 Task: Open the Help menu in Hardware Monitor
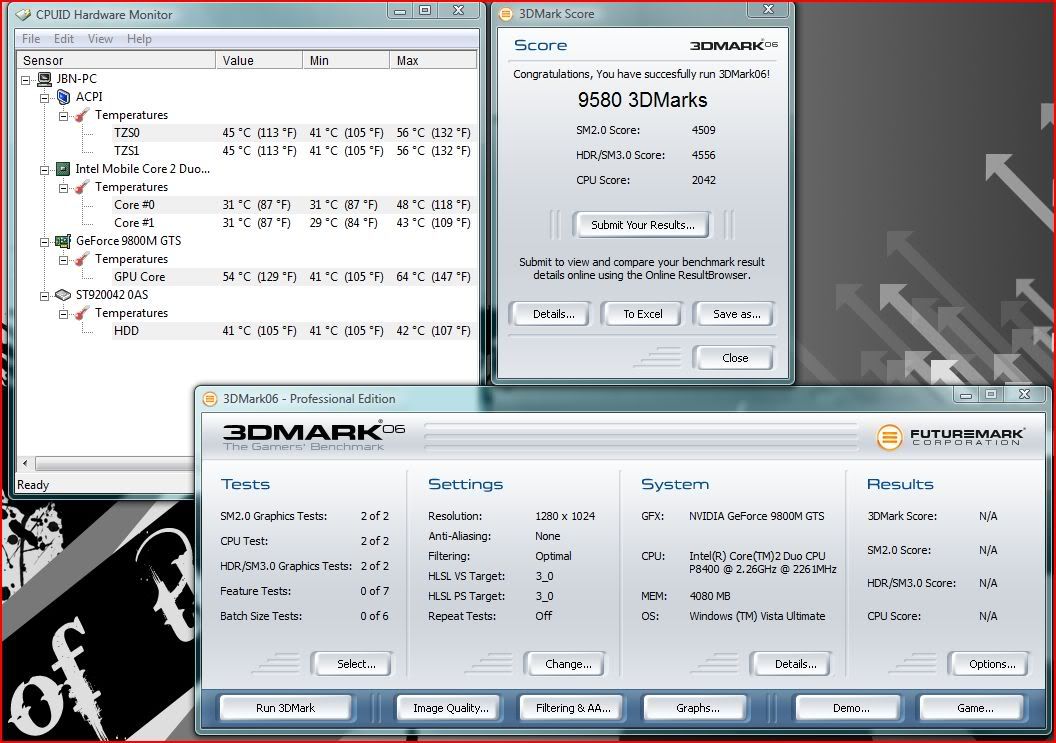[139, 39]
